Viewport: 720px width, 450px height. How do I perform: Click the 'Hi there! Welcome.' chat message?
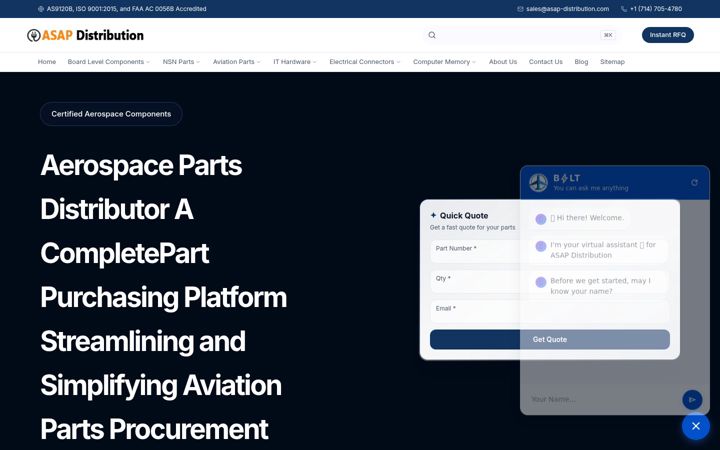(587, 218)
